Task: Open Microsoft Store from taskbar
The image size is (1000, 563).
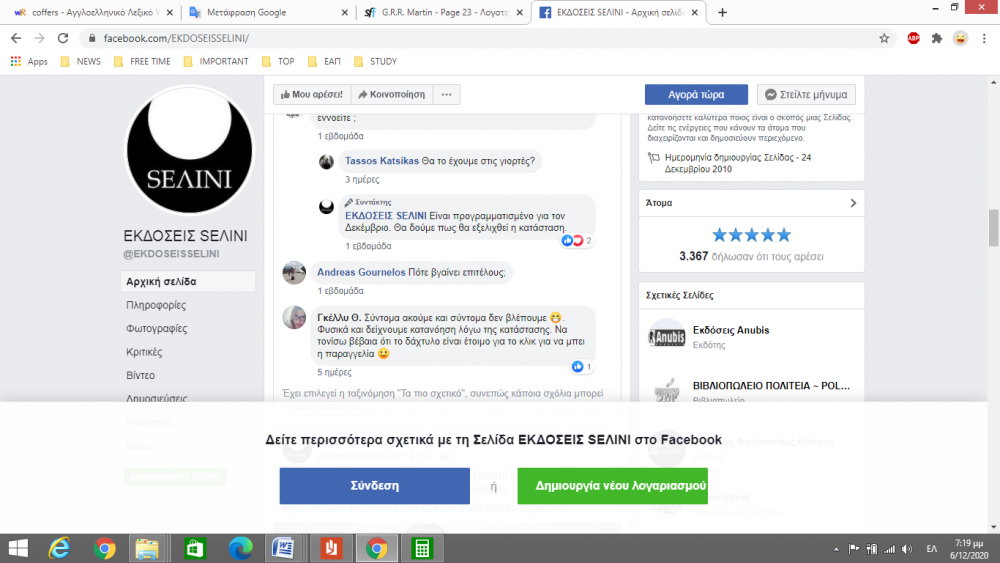Action: coord(195,548)
